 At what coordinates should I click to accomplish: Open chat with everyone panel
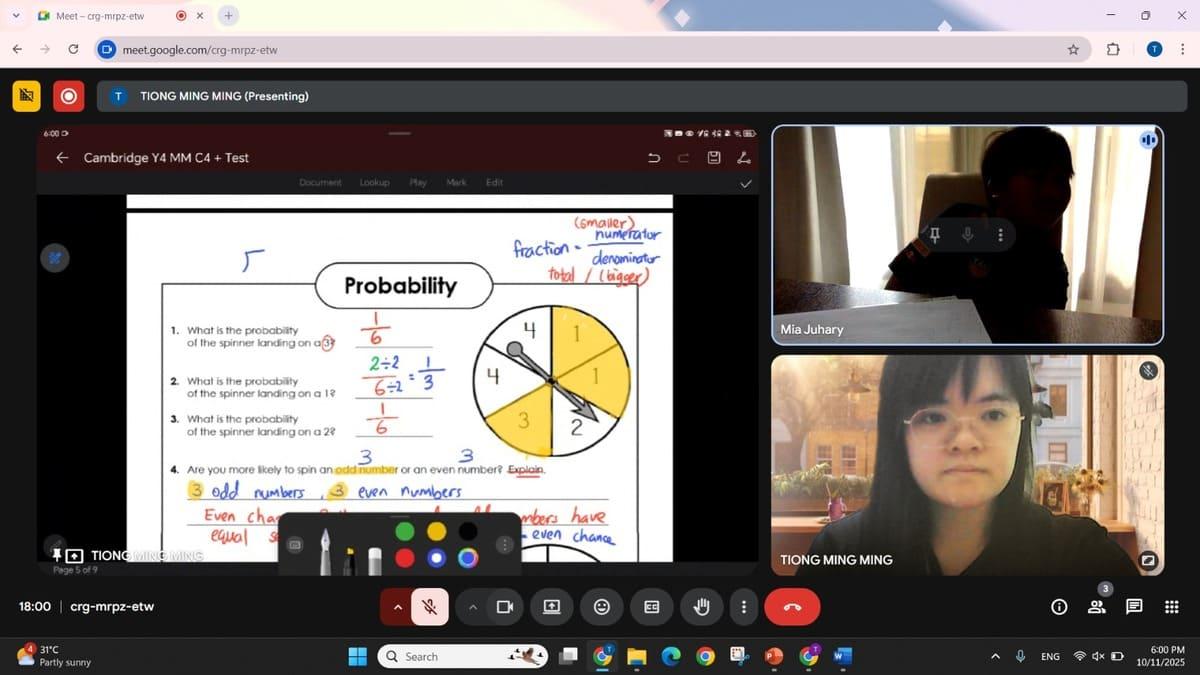tap(1134, 606)
